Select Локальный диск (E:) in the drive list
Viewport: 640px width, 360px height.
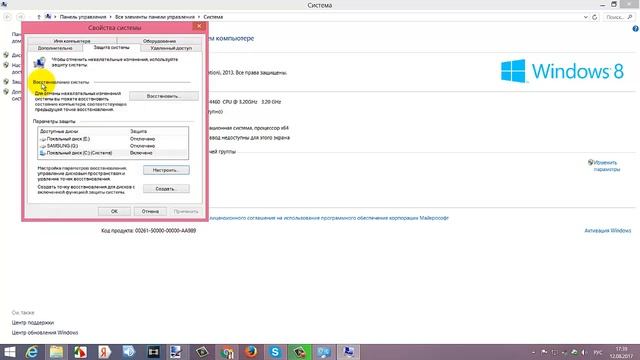[x=113, y=139]
